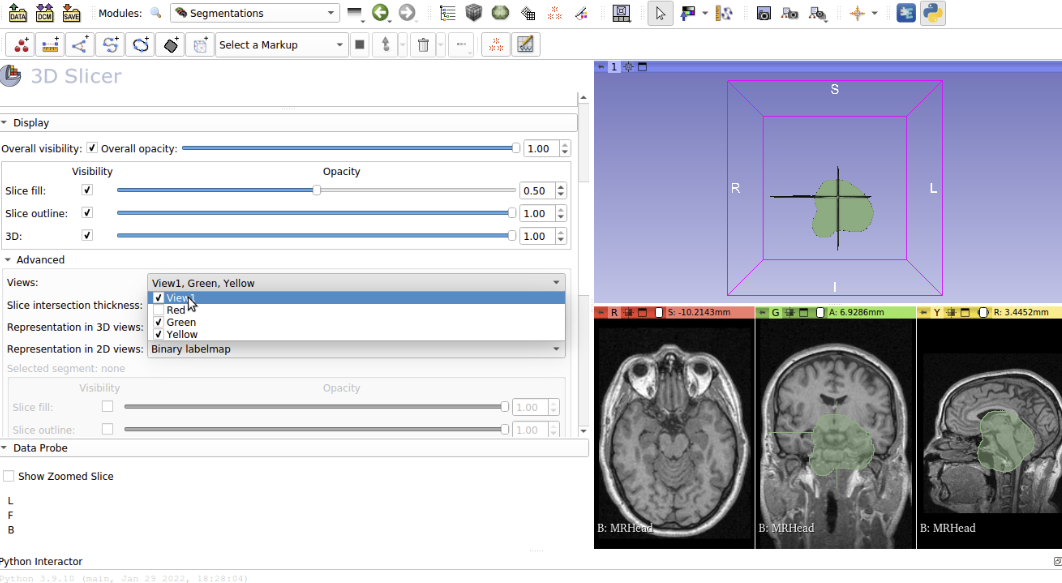Enable Show Zoomed Slice checkbox
The image size is (1062, 583).
coord(8,476)
